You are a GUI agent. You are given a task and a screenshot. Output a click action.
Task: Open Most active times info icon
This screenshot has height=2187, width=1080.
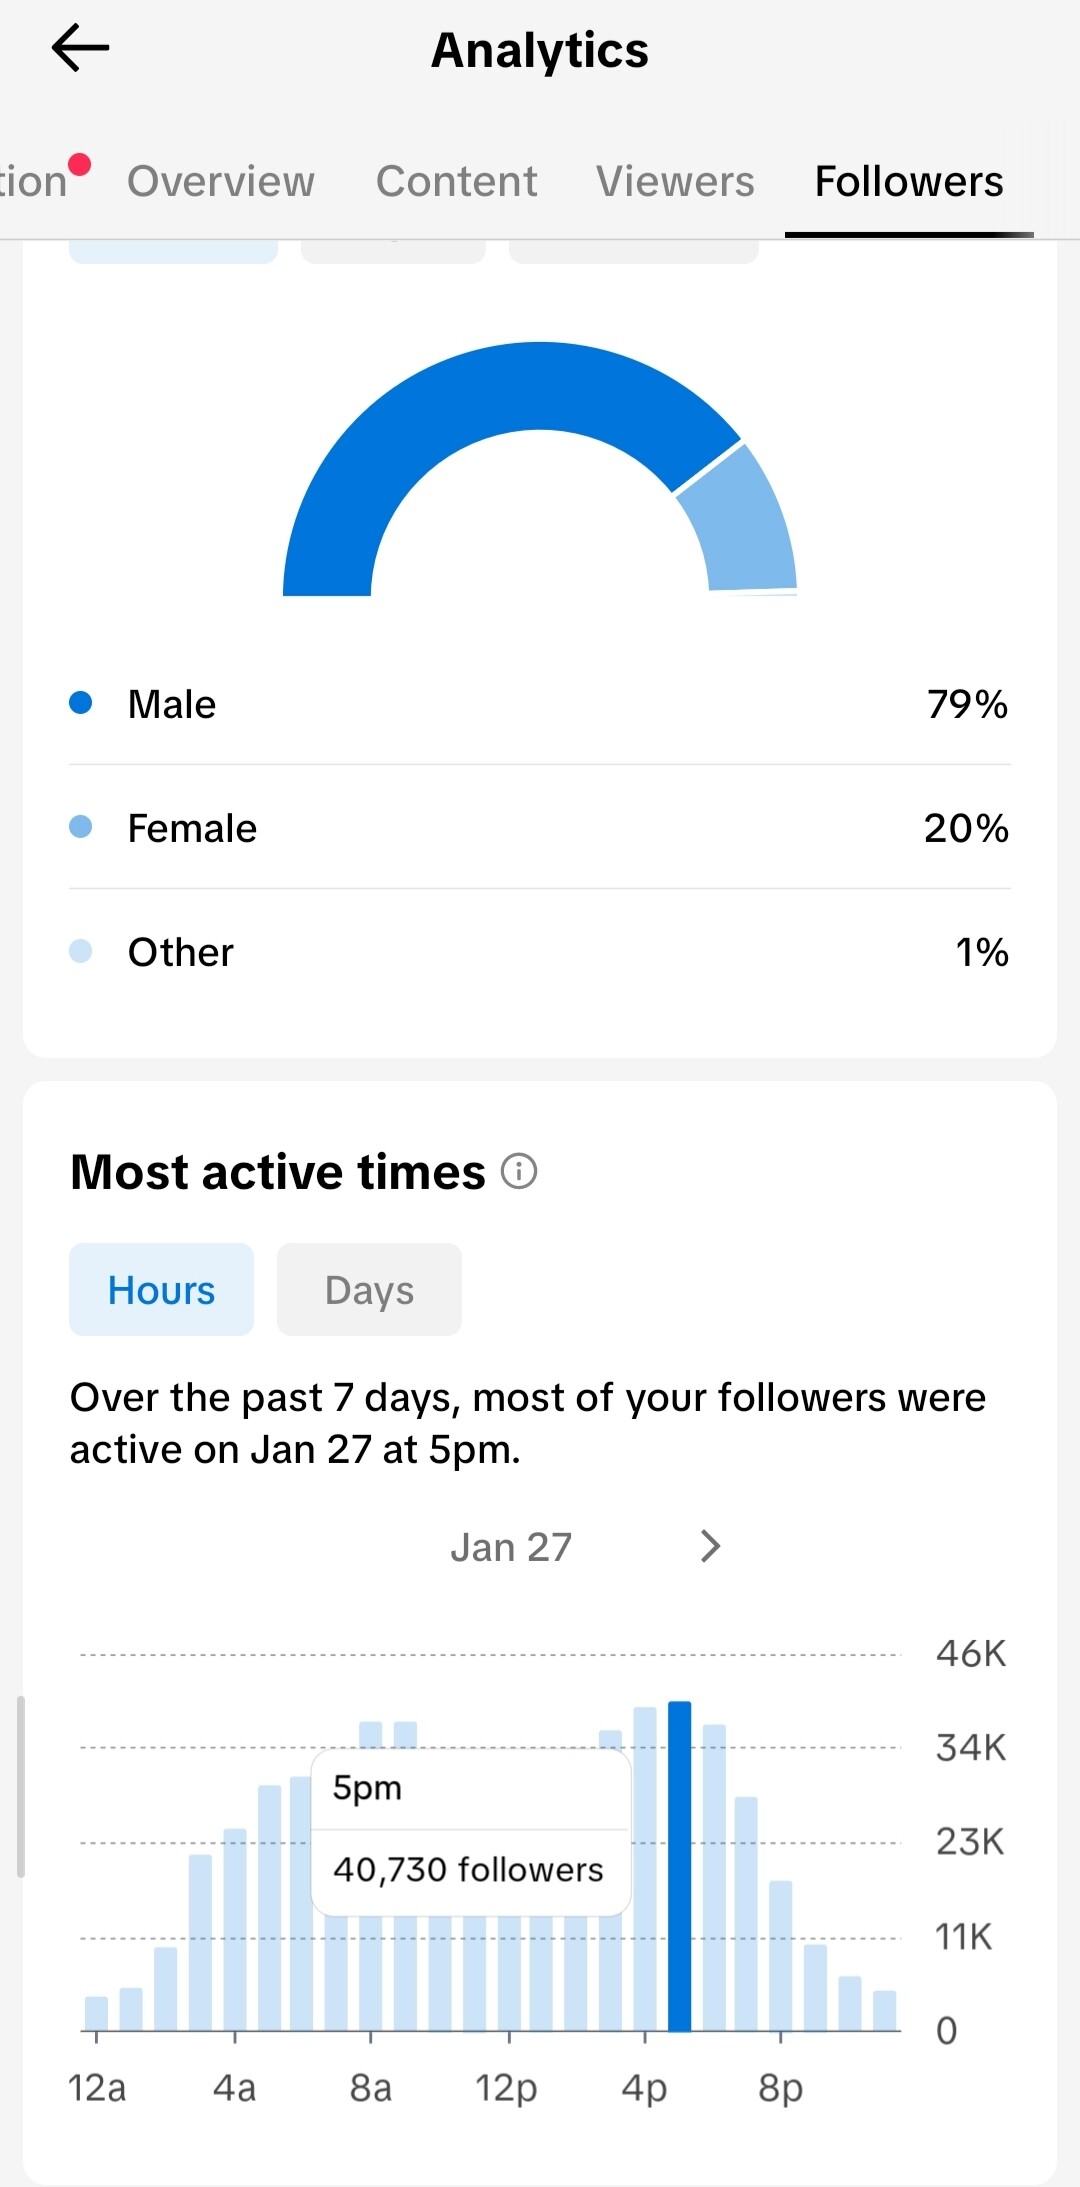519,1171
